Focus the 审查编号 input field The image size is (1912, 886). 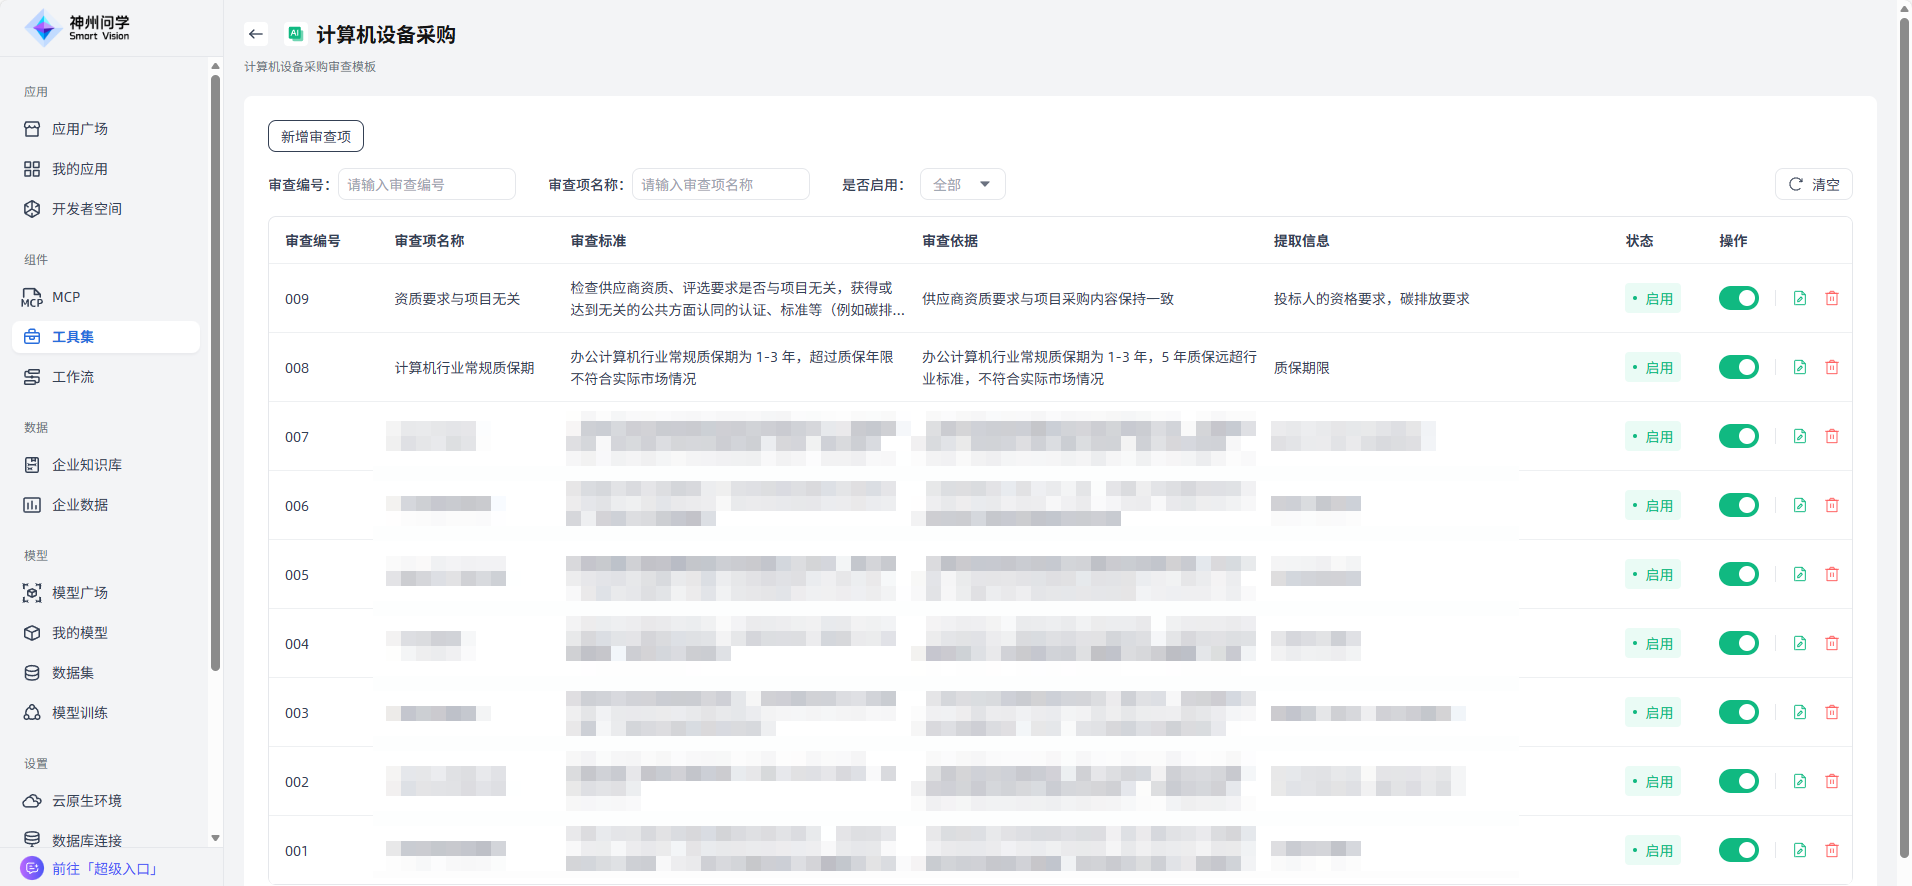click(x=426, y=184)
